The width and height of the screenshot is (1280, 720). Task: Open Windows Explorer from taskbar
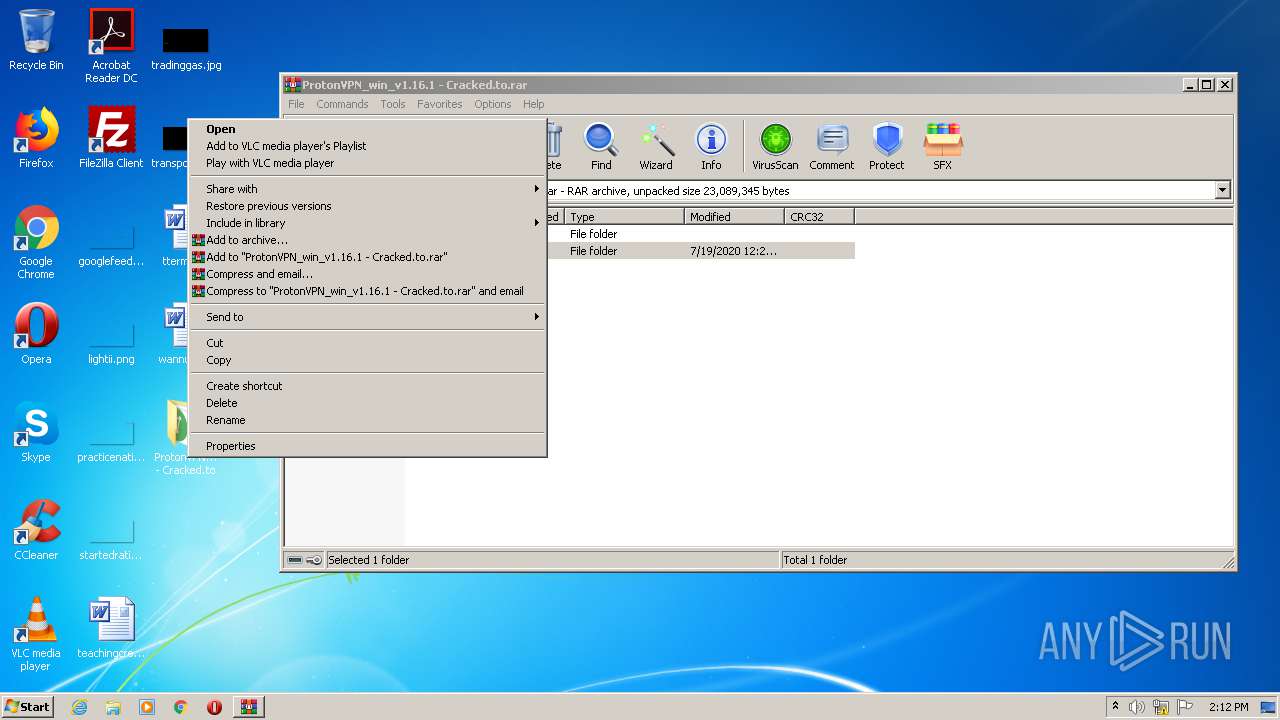[113, 707]
